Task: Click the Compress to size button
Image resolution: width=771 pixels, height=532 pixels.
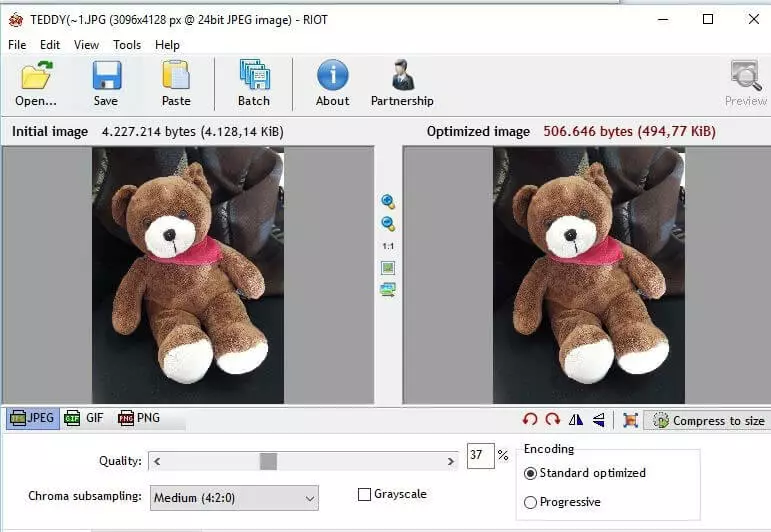Action: [x=708, y=420]
